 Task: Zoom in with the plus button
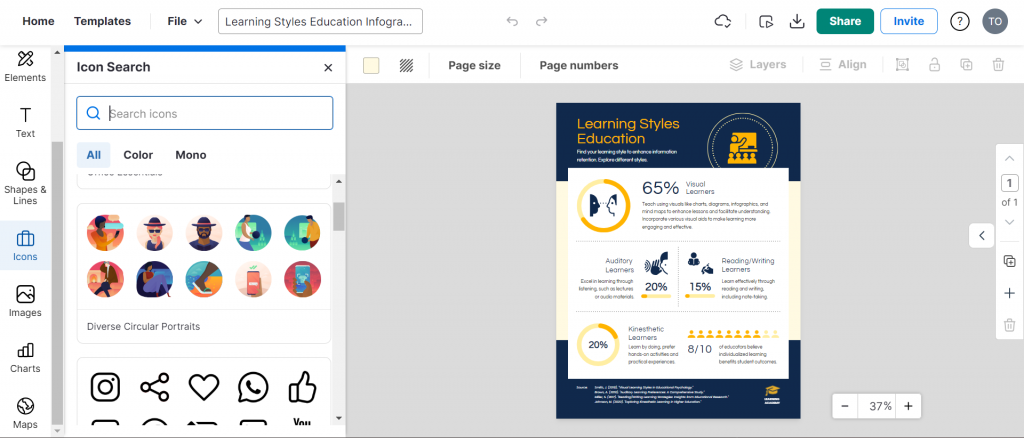pyautogui.click(x=908, y=406)
